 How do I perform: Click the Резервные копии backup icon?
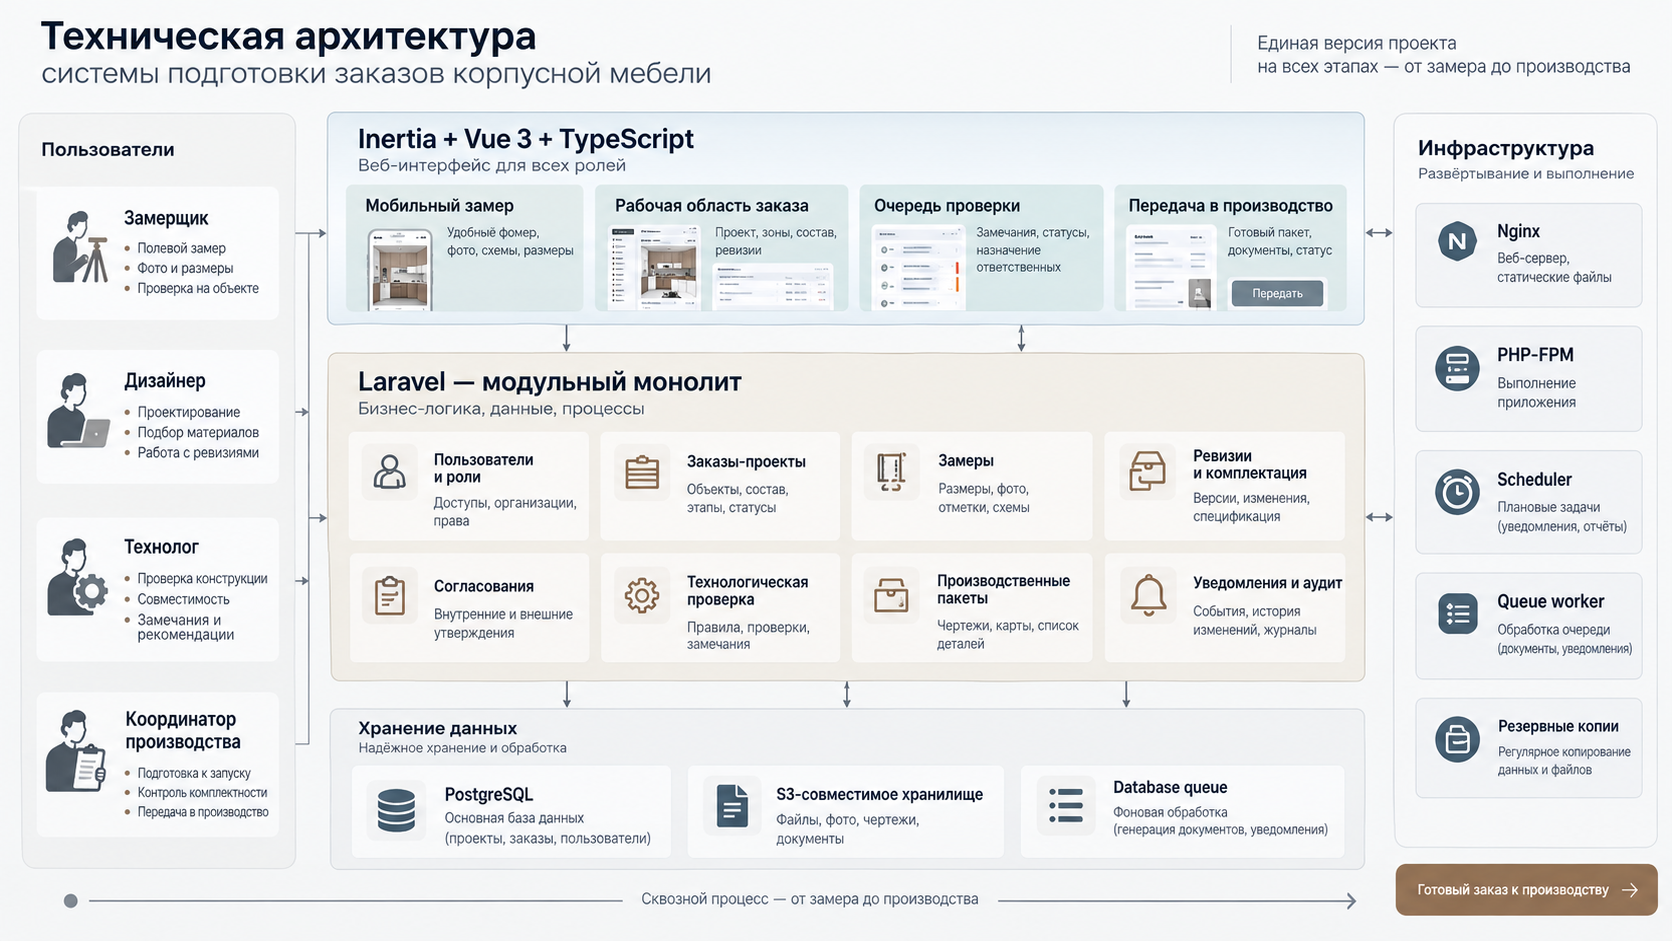click(1457, 740)
